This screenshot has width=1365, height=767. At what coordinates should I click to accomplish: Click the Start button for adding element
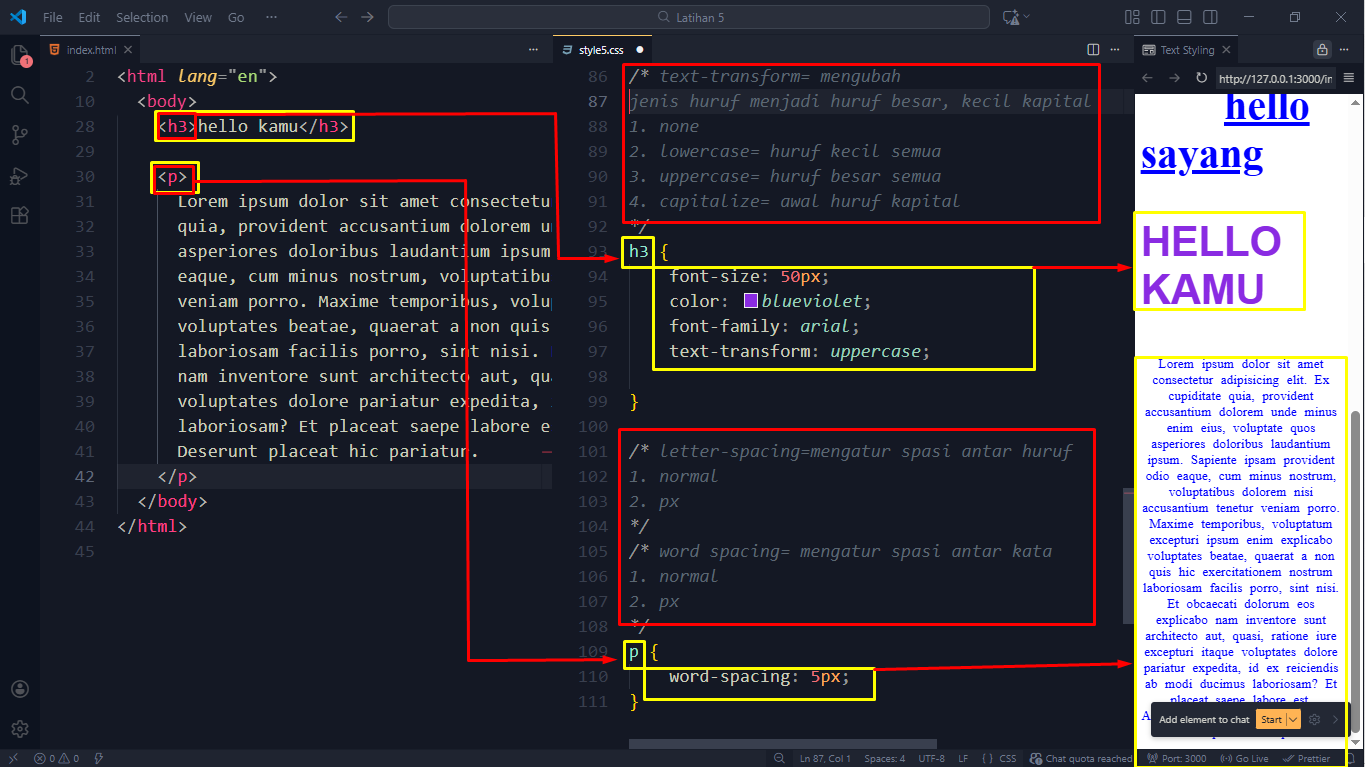[1271, 719]
